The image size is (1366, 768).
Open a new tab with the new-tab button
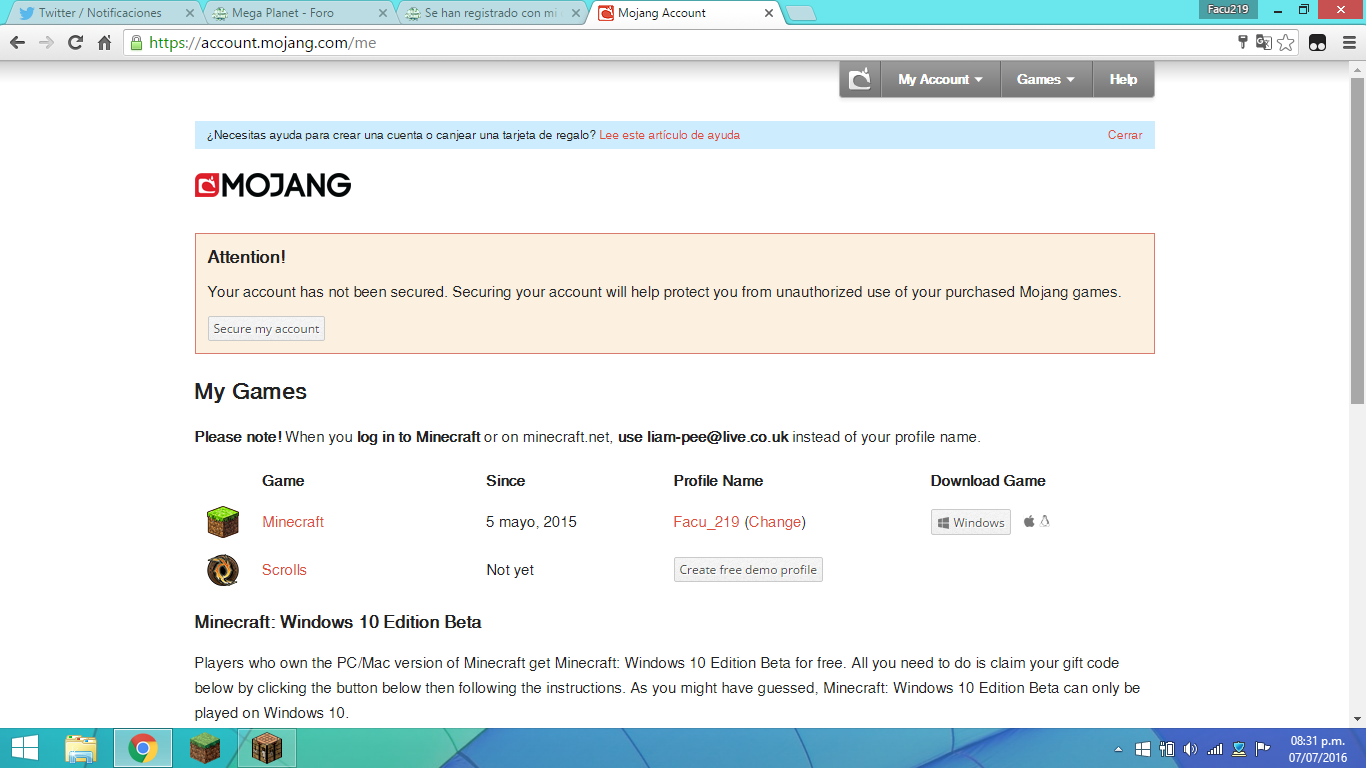point(801,13)
